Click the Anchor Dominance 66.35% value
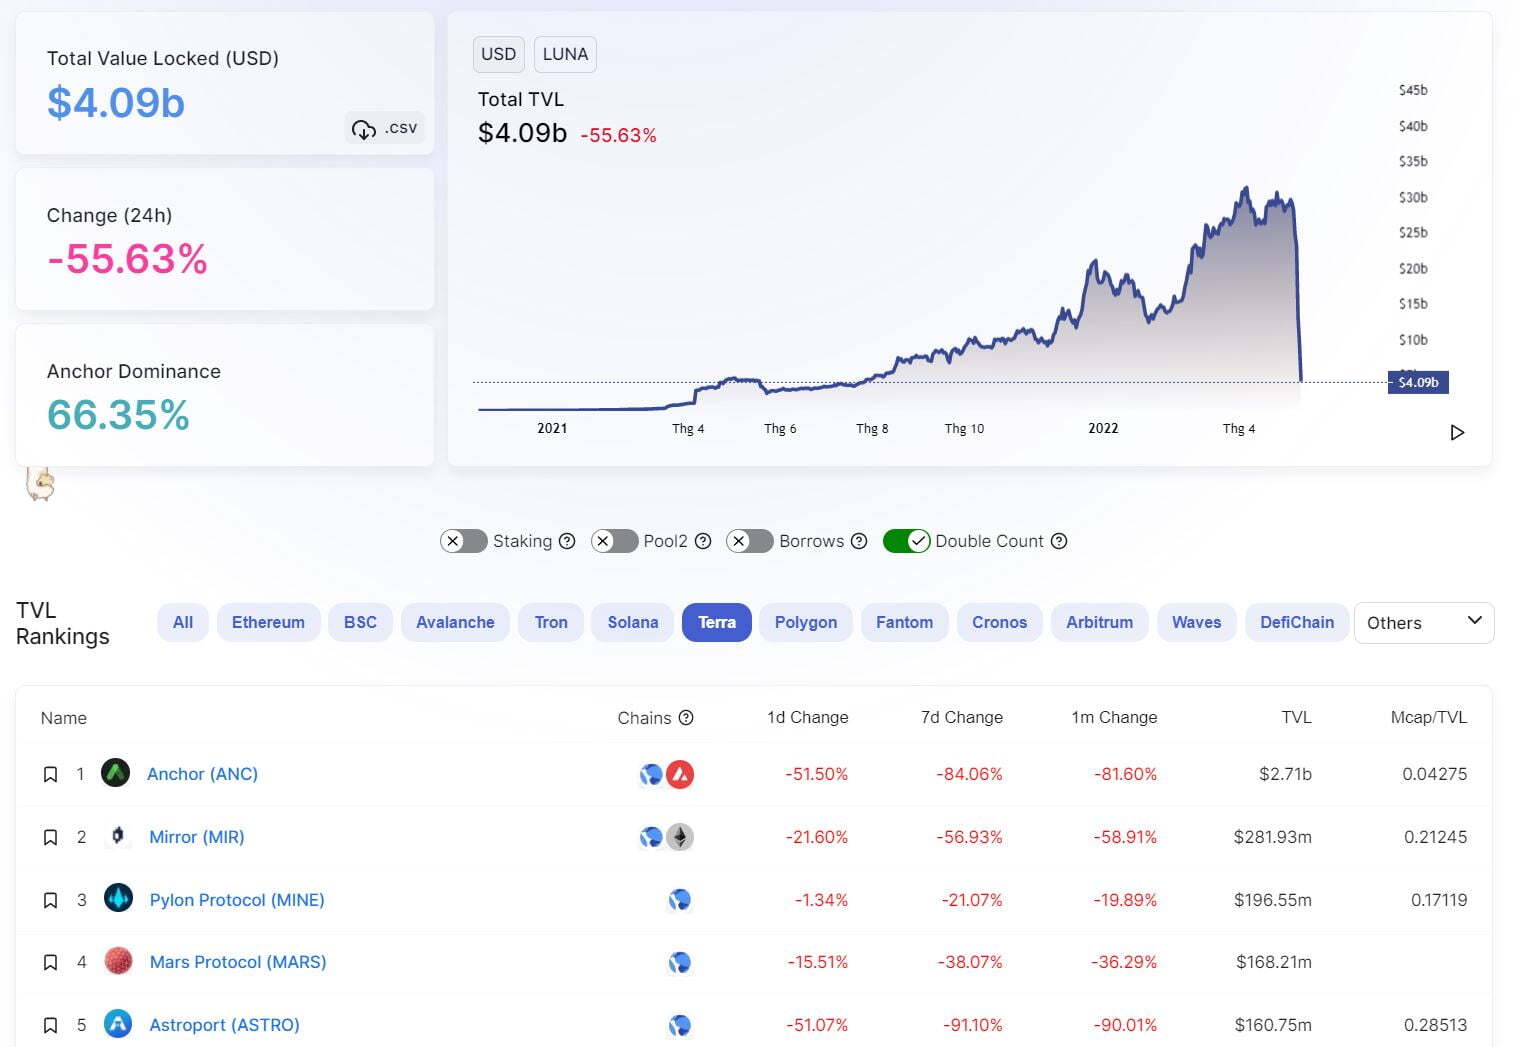This screenshot has height=1047, width=1517. coord(118,415)
